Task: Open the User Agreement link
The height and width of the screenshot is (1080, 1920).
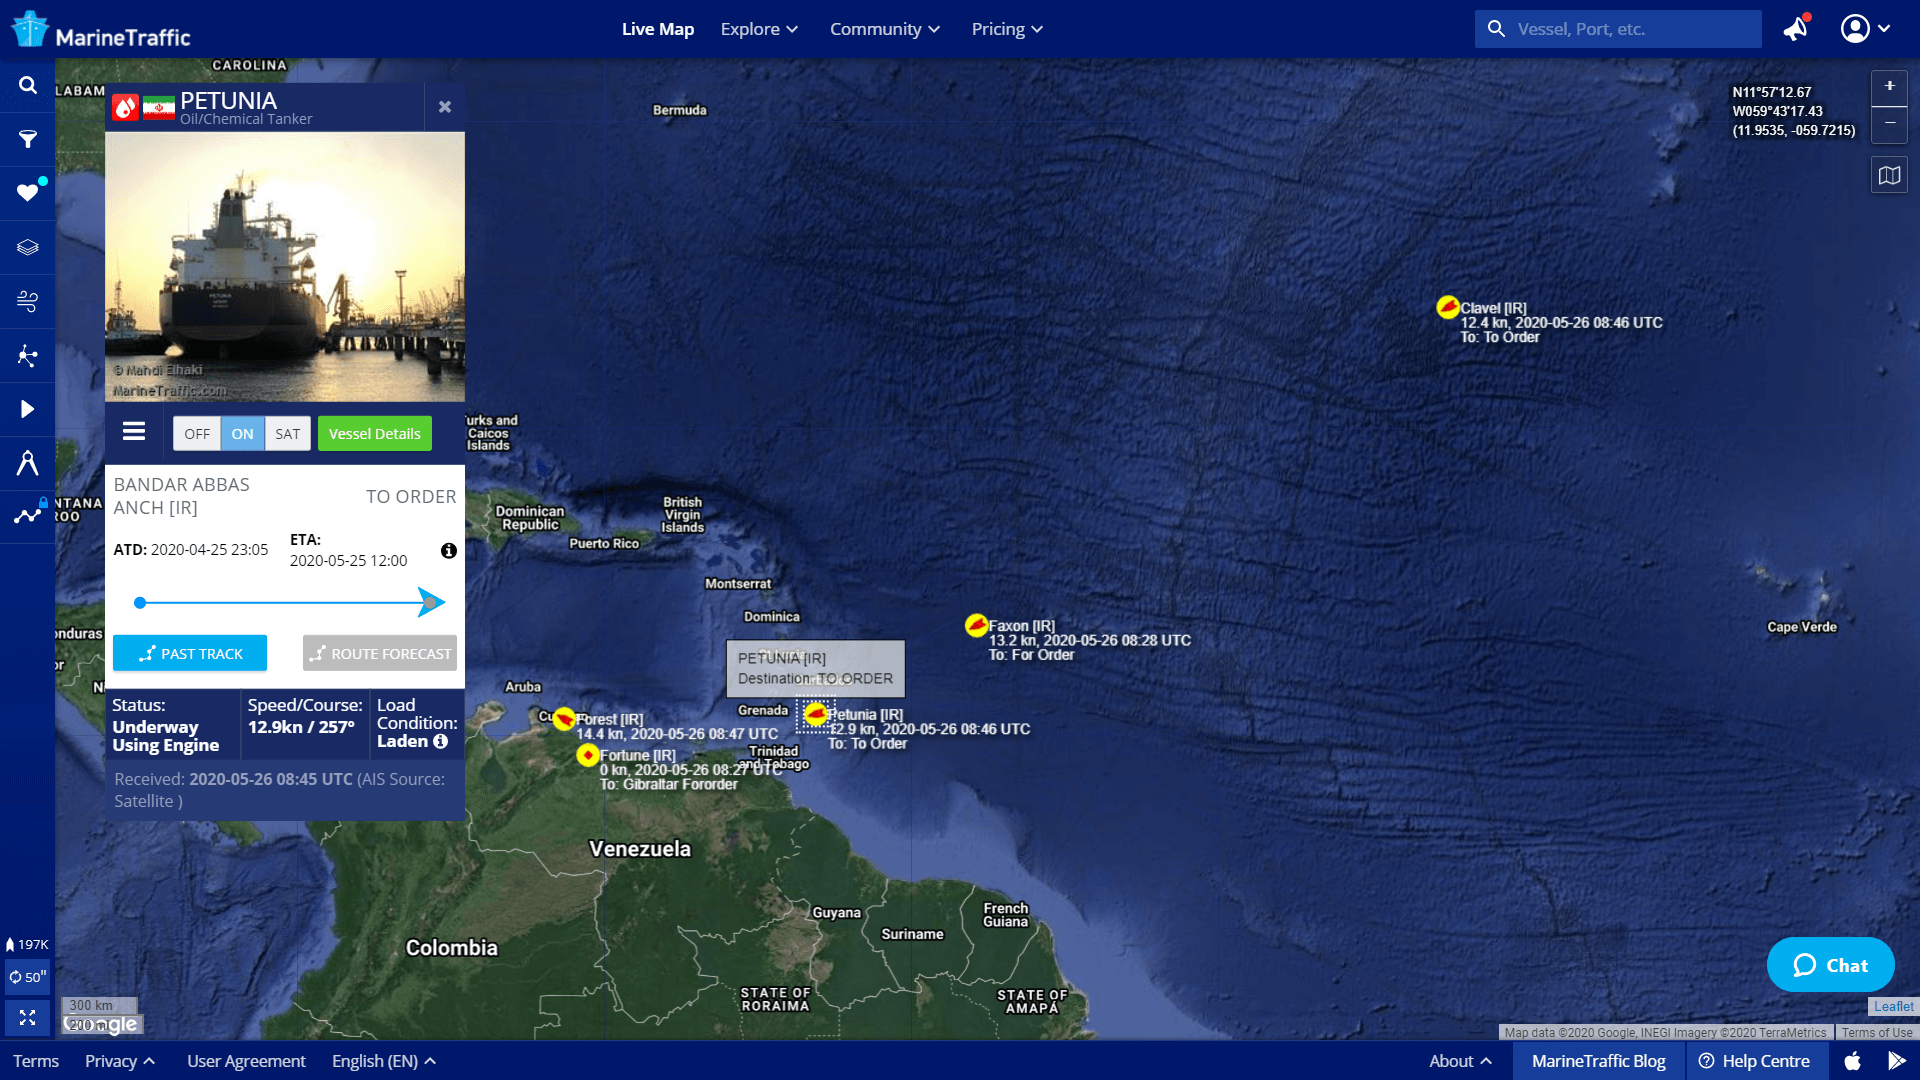Action: coord(246,1061)
